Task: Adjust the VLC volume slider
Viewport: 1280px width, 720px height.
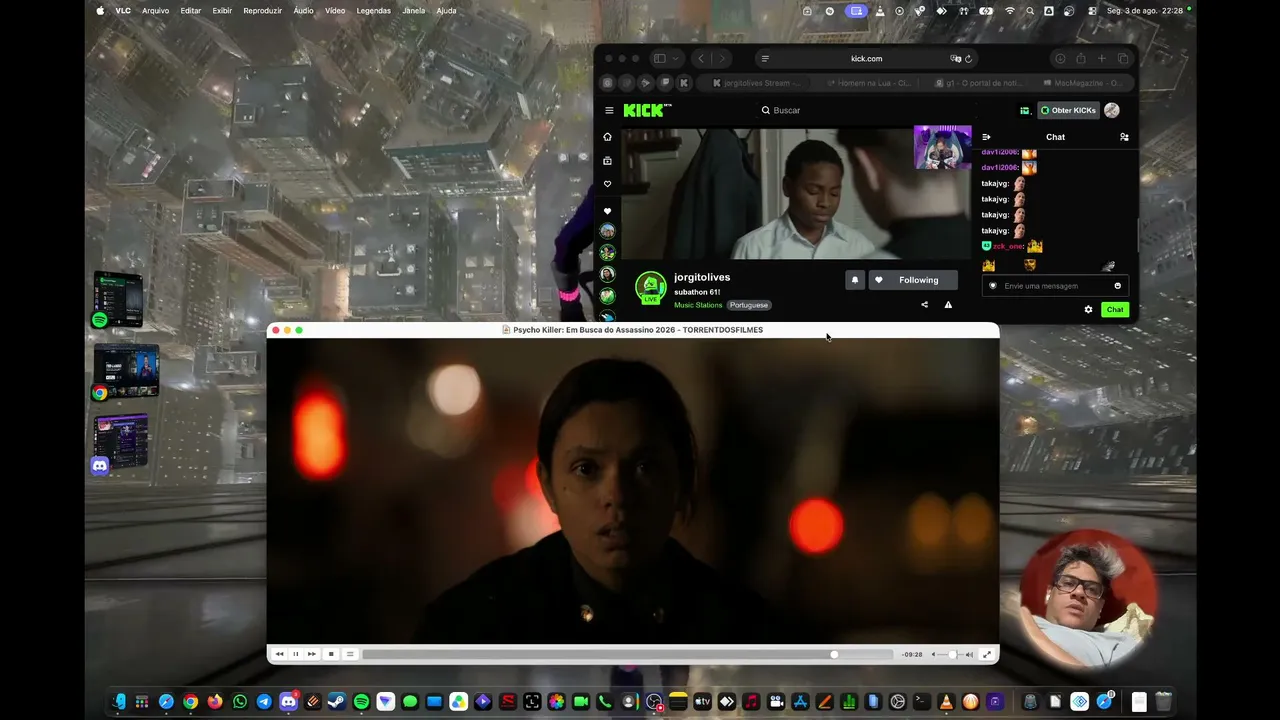Action: point(951,654)
